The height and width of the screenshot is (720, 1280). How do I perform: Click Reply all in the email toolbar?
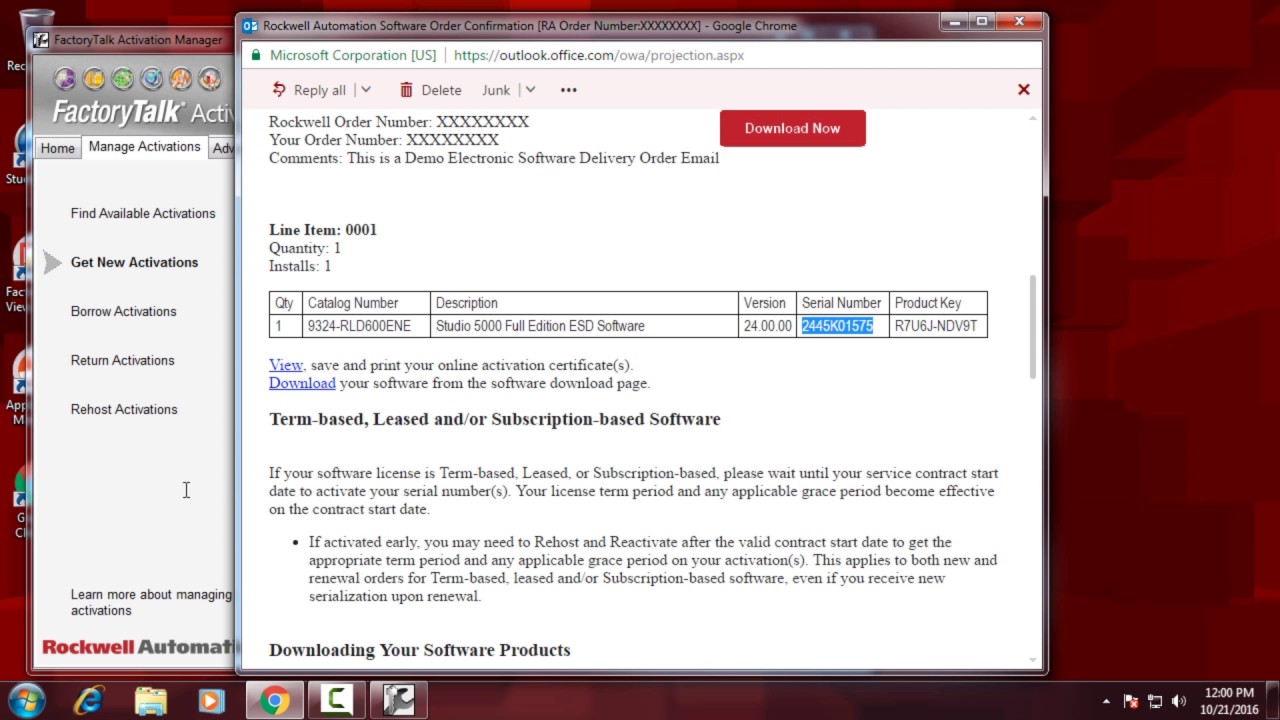(309, 90)
